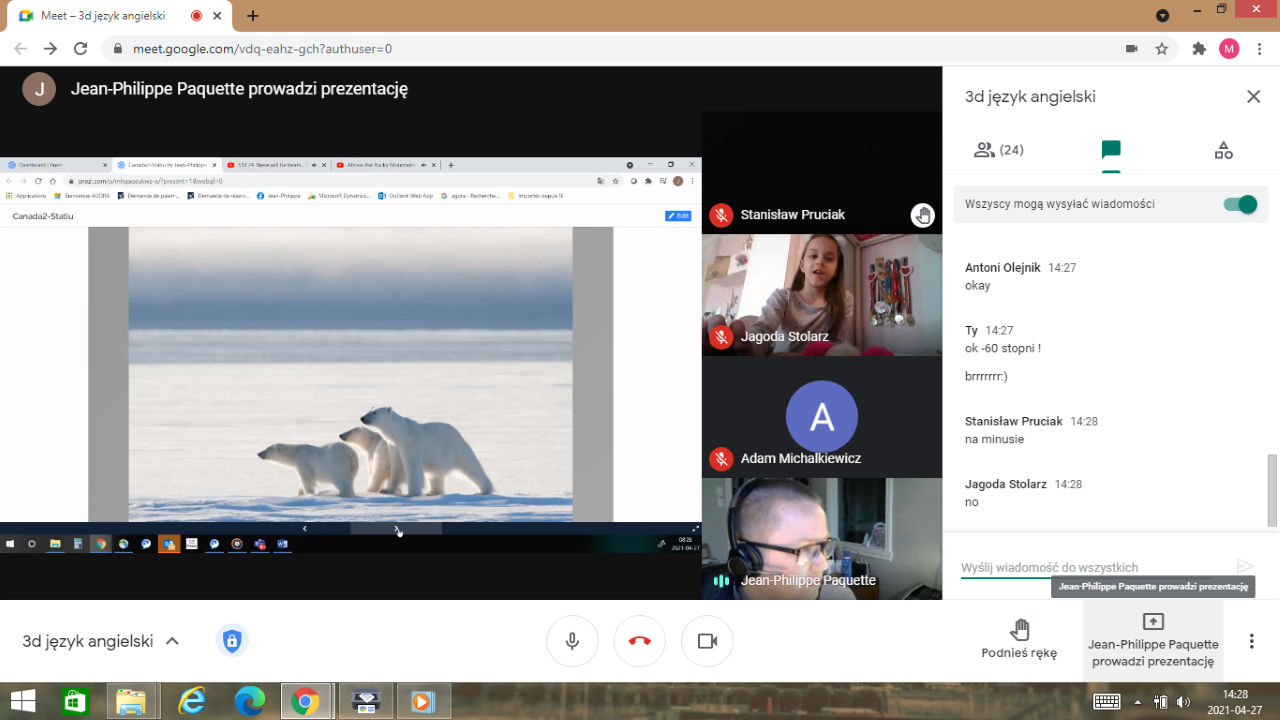This screenshot has width=1280, height=720.
Task: Raise hand with Podnieś rękę button
Action: pyautogui.click(x=1019, y=640)
